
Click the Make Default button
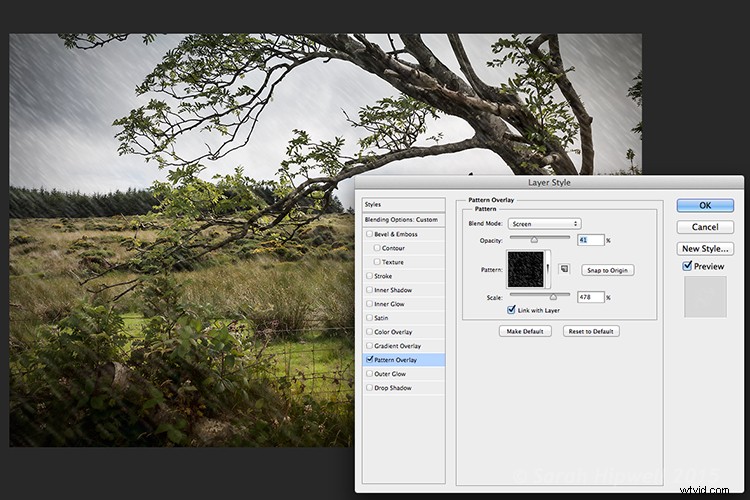pos(525,331)
